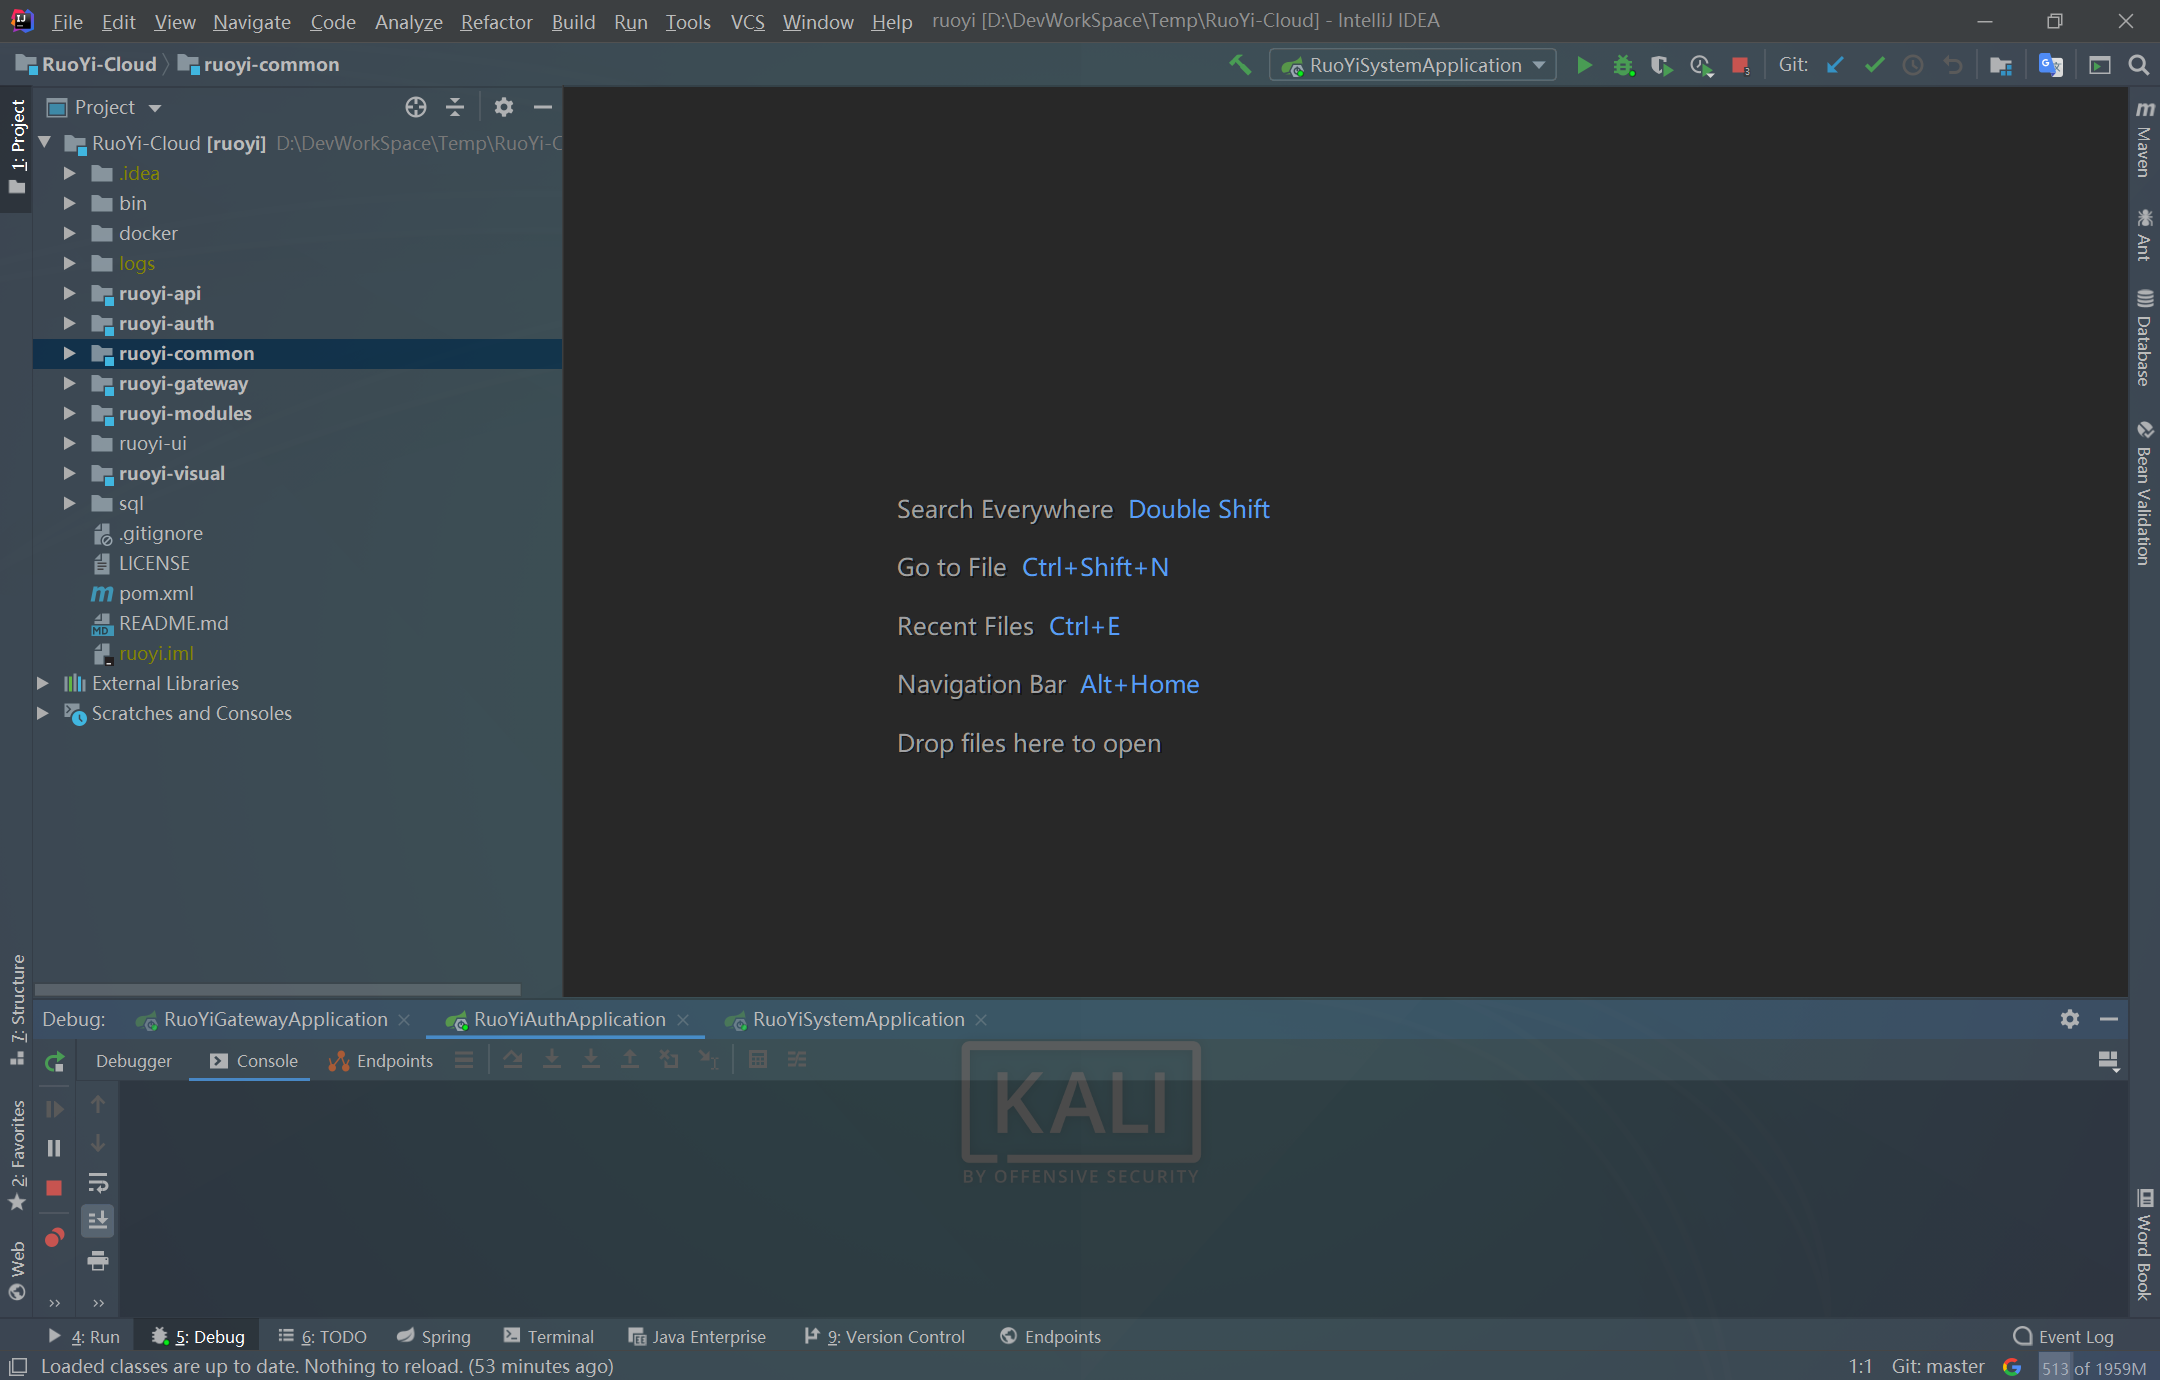Screen dimensions: 2160x1380
Task: Click the green Run application icon
Action: click(1584, 66)
